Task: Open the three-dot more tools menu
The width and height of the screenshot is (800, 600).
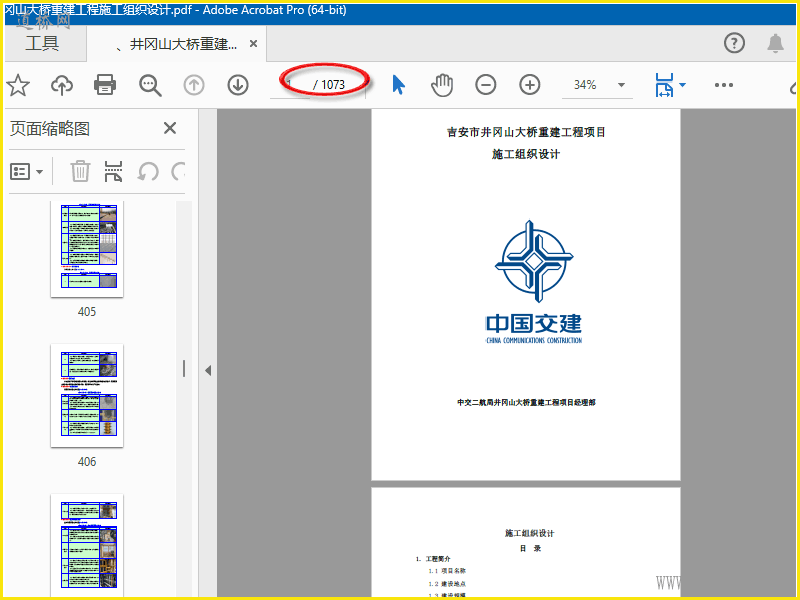Action: tap(723, 85)
